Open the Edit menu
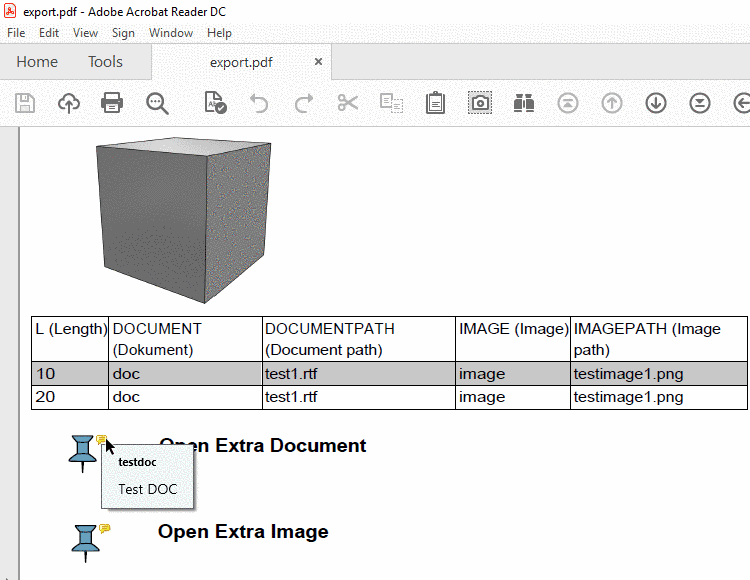This screenshot has height=580, width=750. (x=49, y=33)
